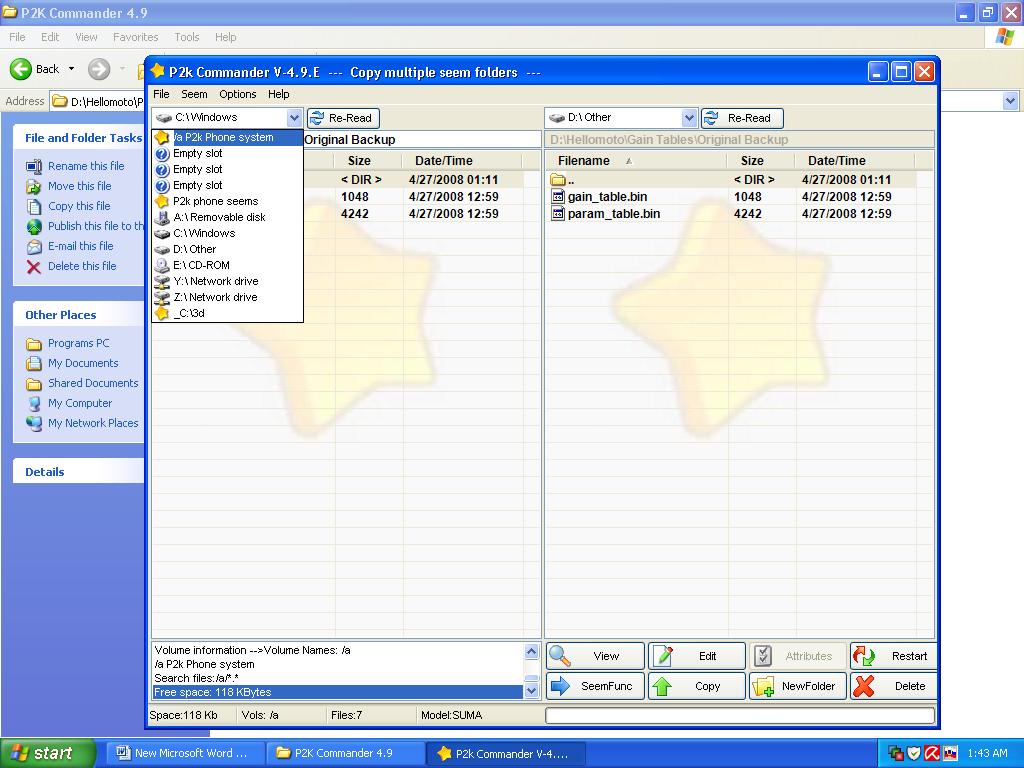1024x768 pixels.
Task: Click the param_table.bin file icon
Action: coord(558,214)
